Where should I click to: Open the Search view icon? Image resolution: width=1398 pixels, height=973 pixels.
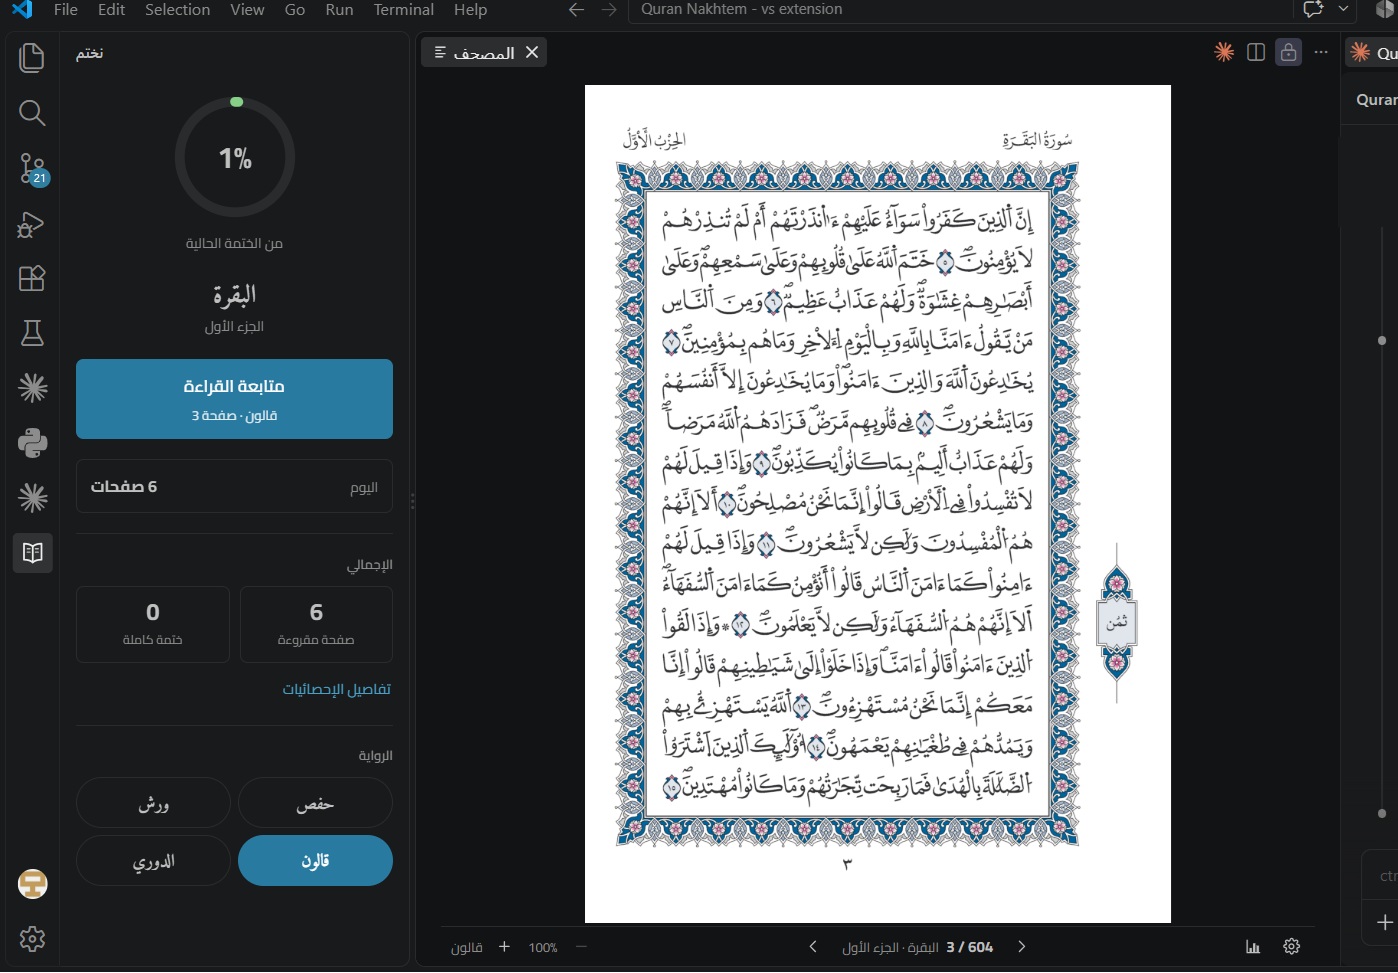click(x=32, y=113)
